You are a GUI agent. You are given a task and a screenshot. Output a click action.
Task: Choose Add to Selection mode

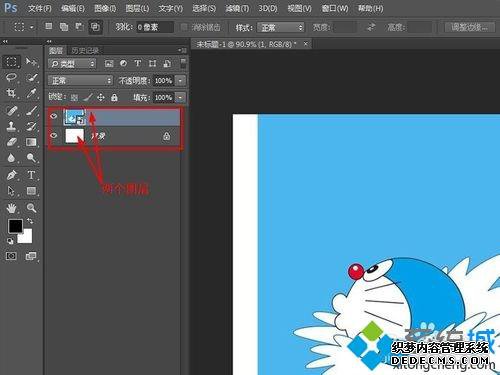click(64, 26)
